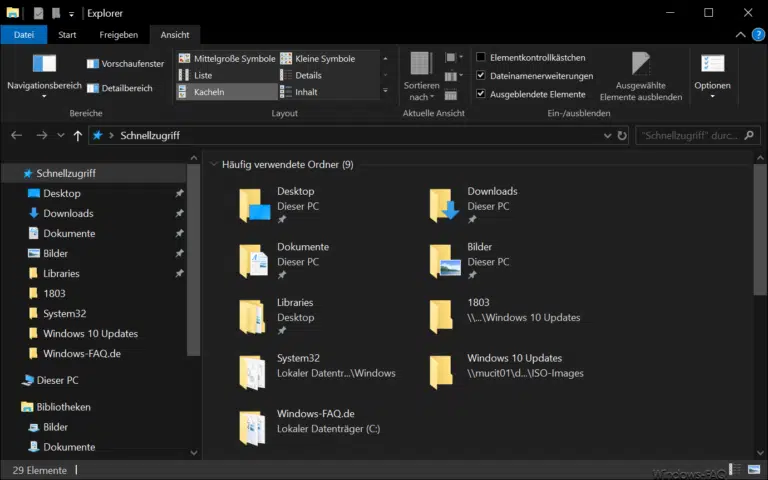Click the up-arrow parent folder button
Image resolution: width=768 pixels, height=480 pixels.
[x=78, y=135]
